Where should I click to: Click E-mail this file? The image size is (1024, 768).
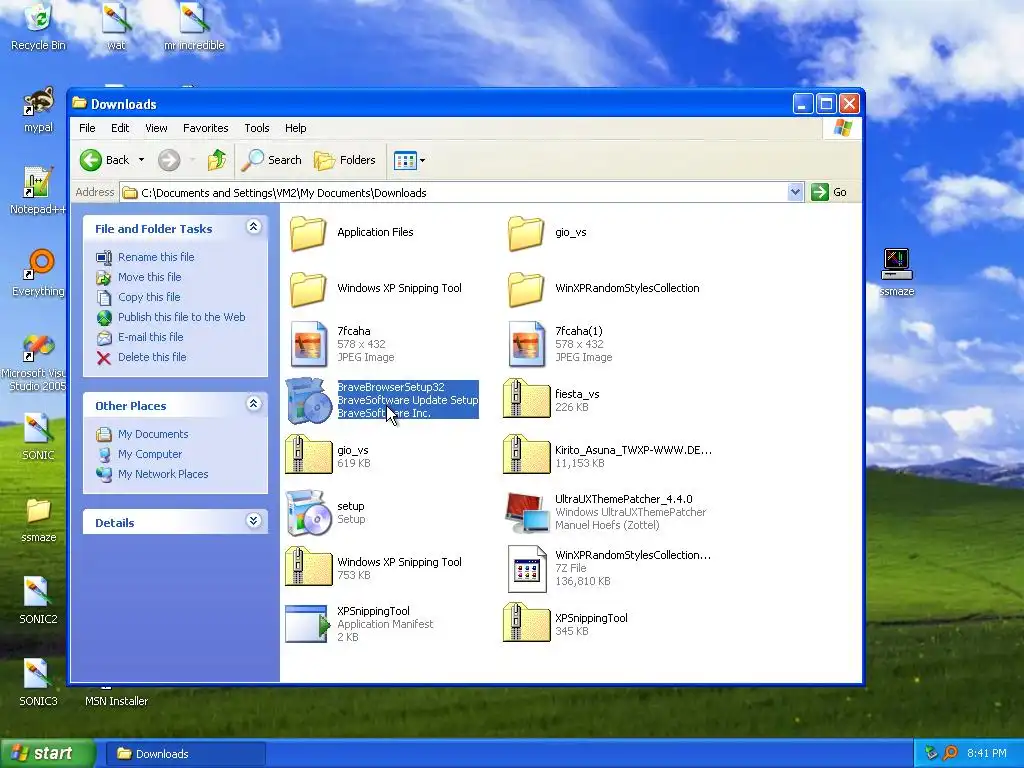pos(150,337)
